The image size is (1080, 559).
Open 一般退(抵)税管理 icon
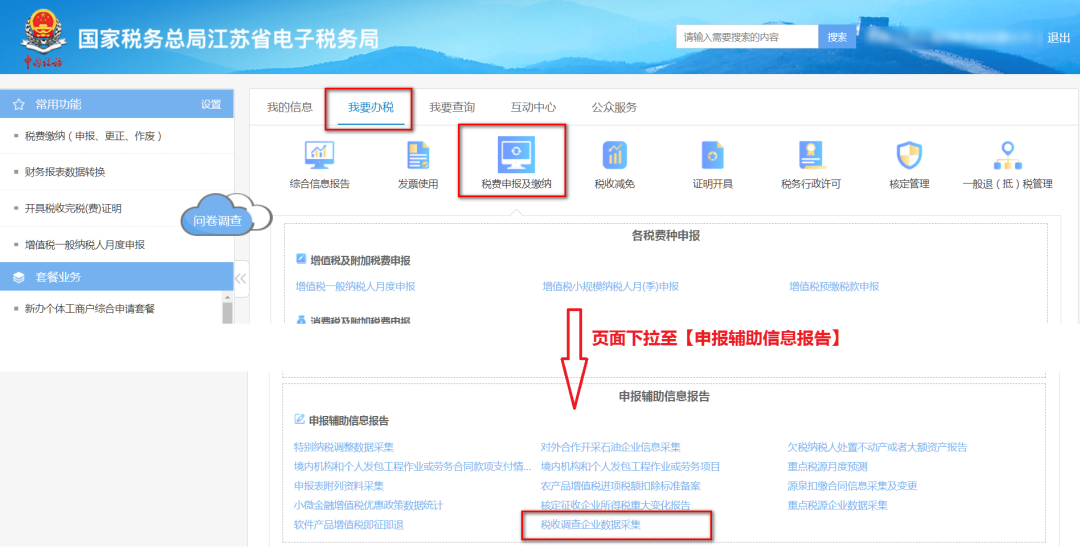click(1006, 156)
